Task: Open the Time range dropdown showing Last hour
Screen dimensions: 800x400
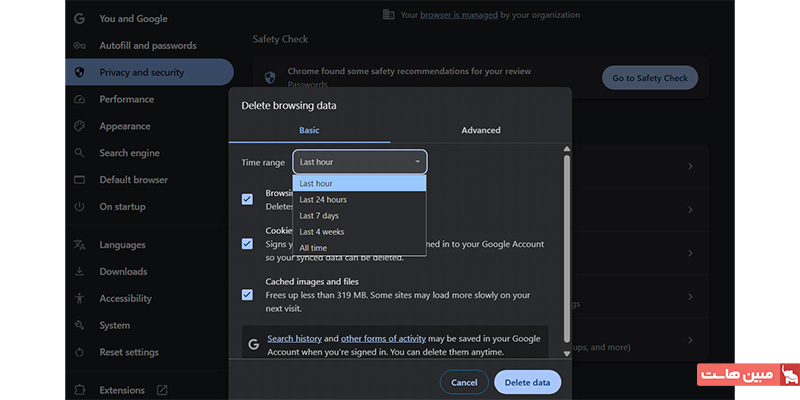Action: pyautogui.click(x=360, y=162)
